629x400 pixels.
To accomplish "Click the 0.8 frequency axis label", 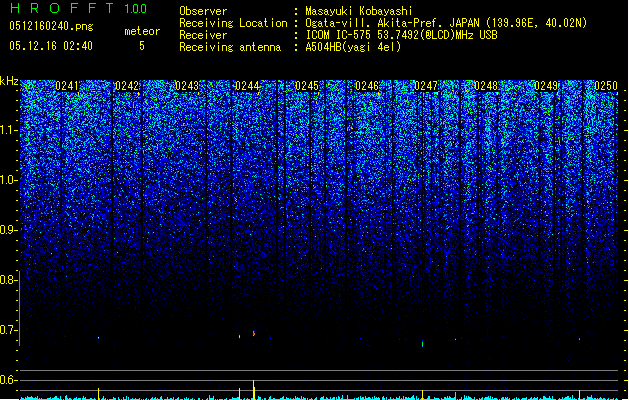I will pyautogui.click(x=8, y=280).
